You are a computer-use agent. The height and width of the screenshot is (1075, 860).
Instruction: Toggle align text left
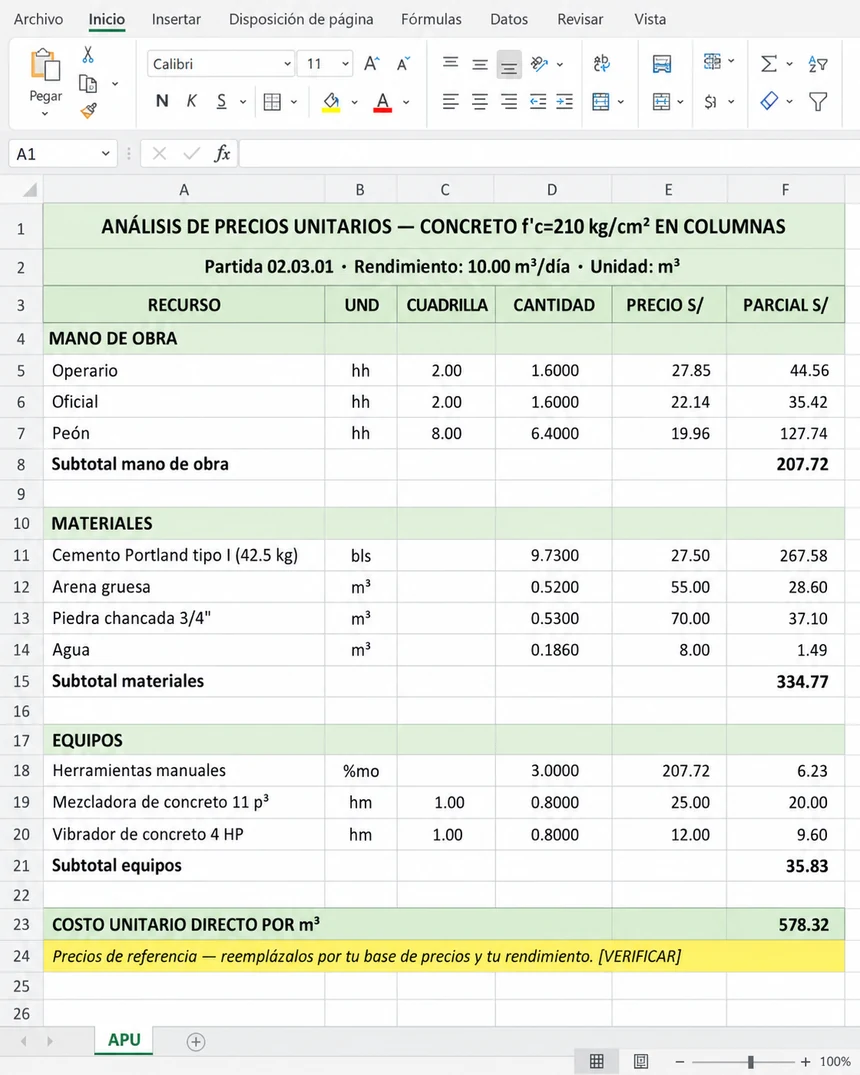tap(451, 102)
